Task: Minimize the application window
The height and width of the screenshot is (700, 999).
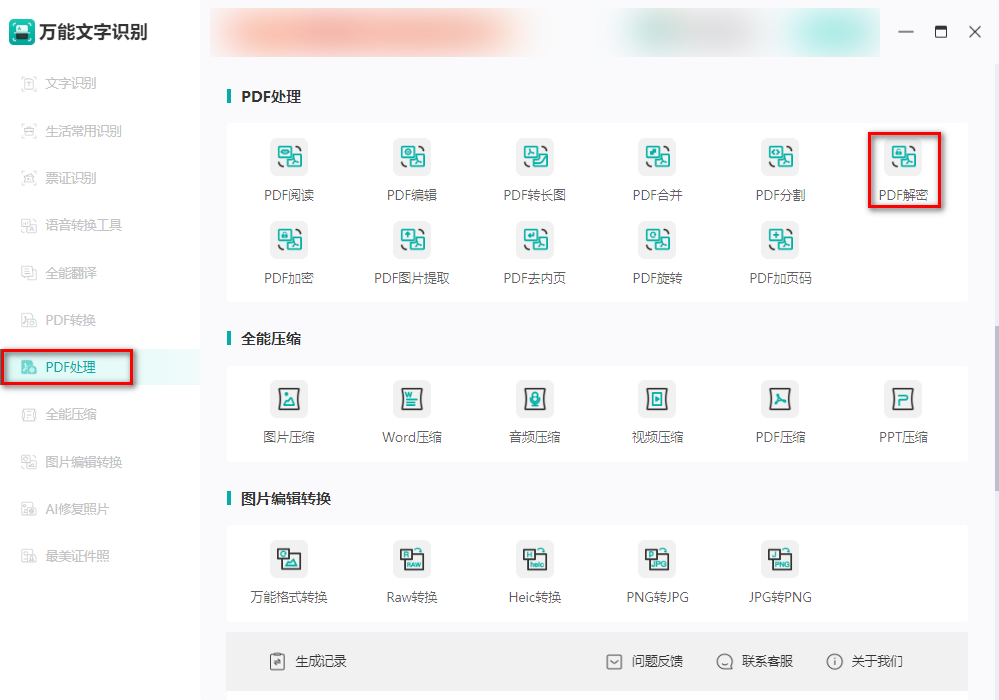Action: [906, 32]
